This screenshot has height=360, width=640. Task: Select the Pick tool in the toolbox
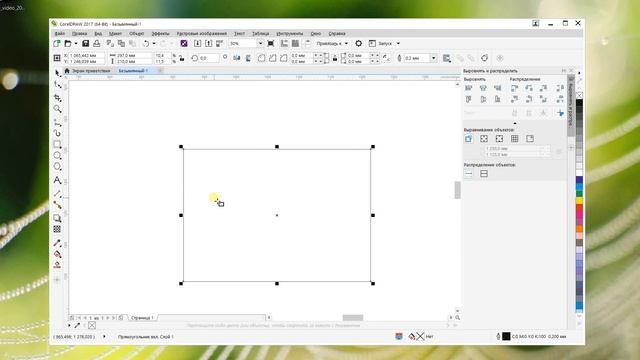coord(58,73)
